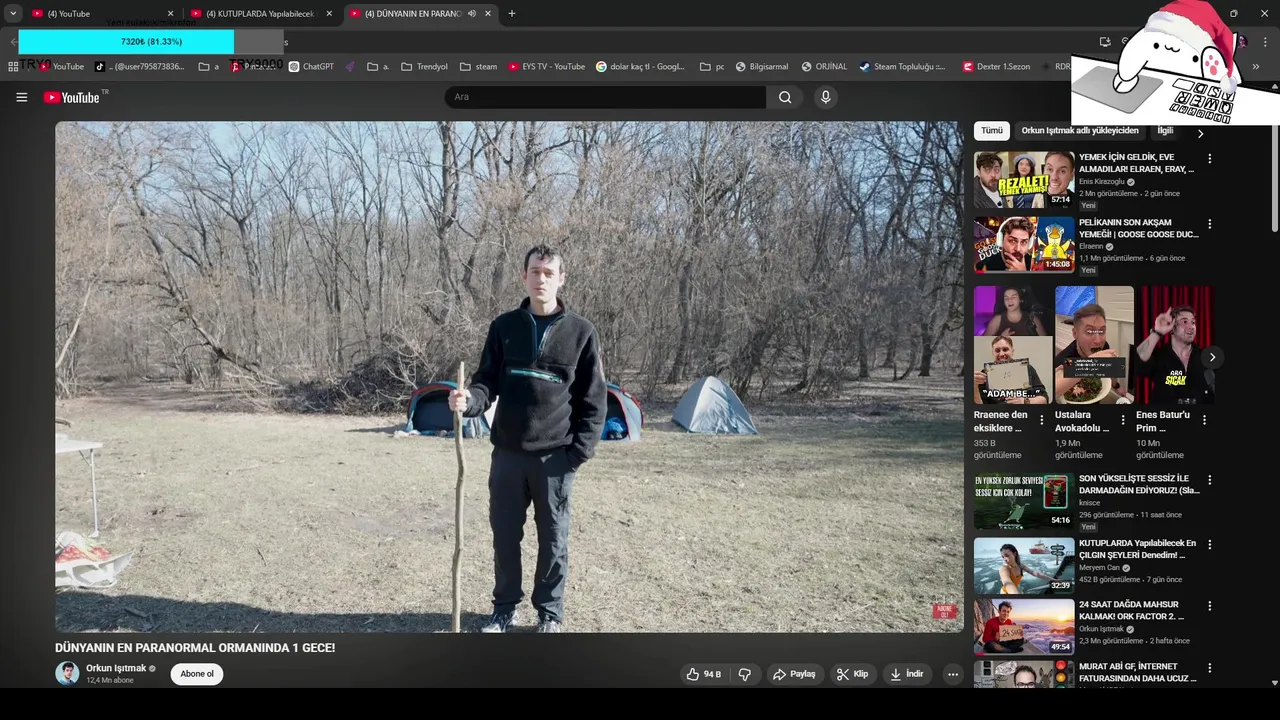Open the Steam Topluluğu bookmark
Screen dimensions: 1280x720
[x=902, y=67]
